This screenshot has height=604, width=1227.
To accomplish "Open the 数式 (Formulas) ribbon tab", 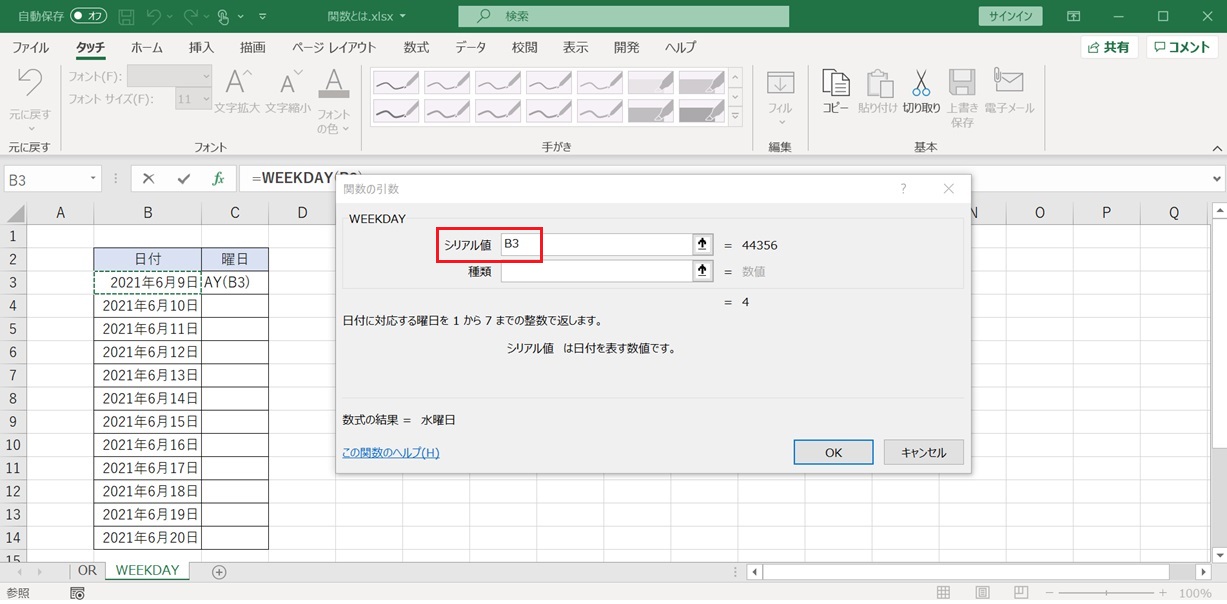I will tap(416, 48).
